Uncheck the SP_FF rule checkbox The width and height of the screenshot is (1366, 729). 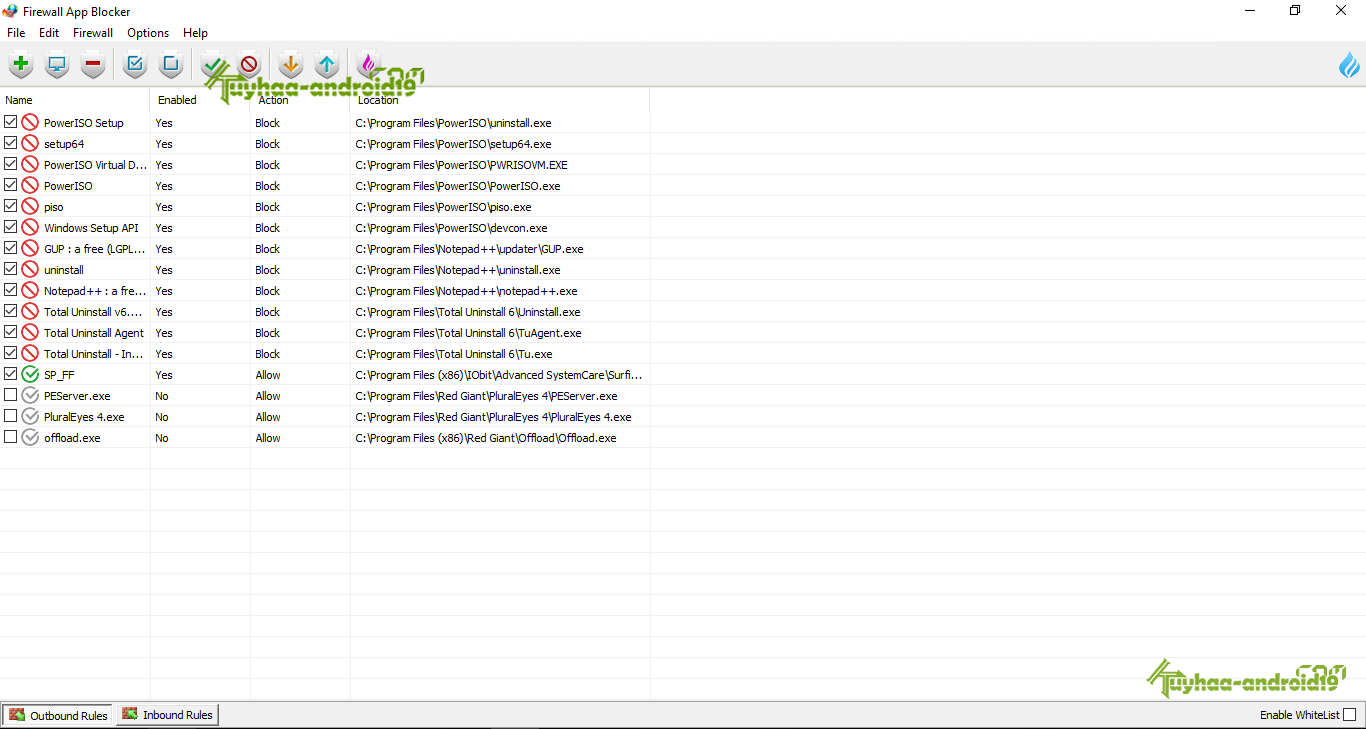(10, 374)
